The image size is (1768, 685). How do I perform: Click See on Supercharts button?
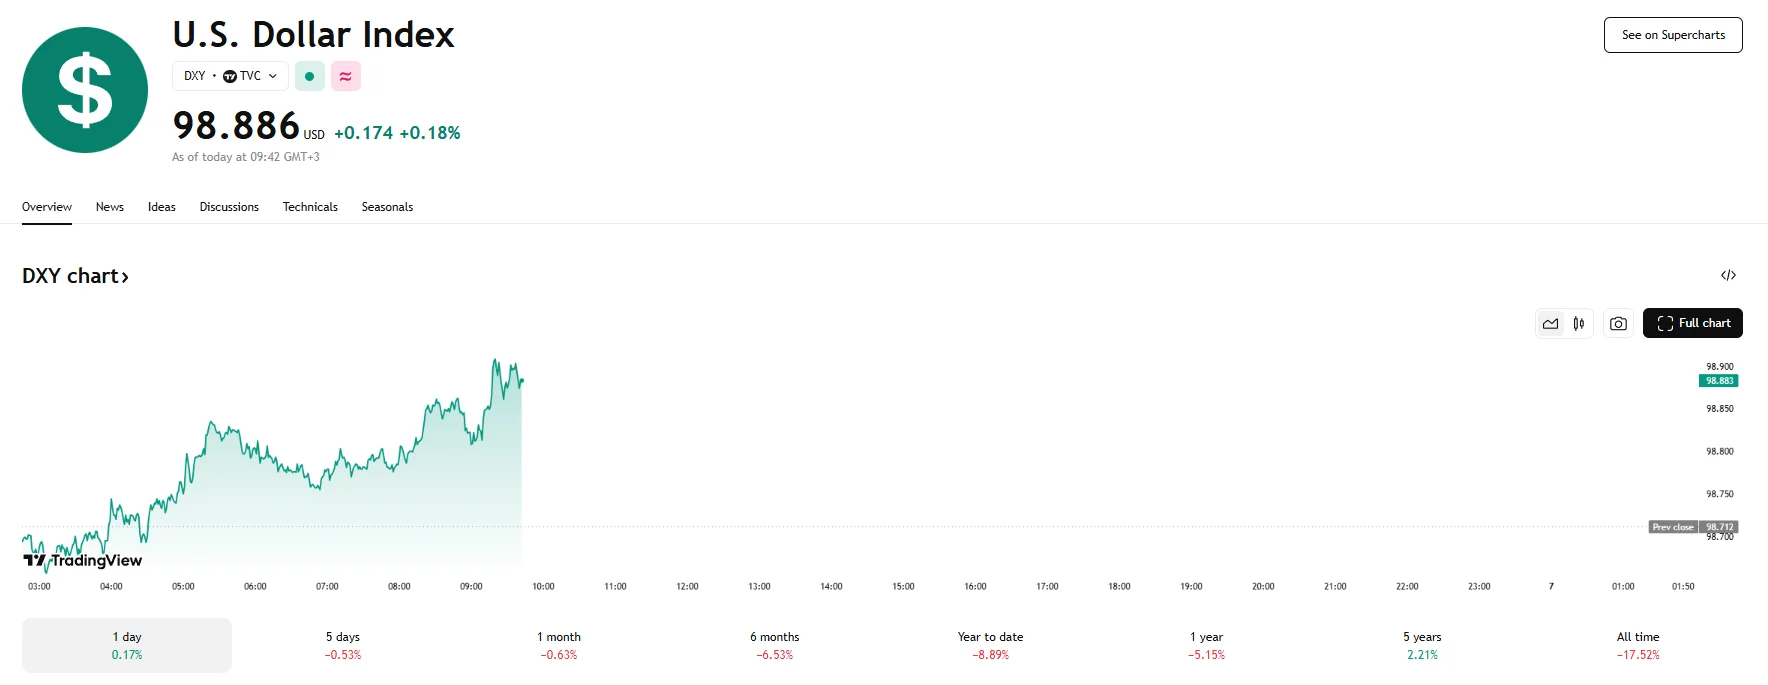(1673, 35)
